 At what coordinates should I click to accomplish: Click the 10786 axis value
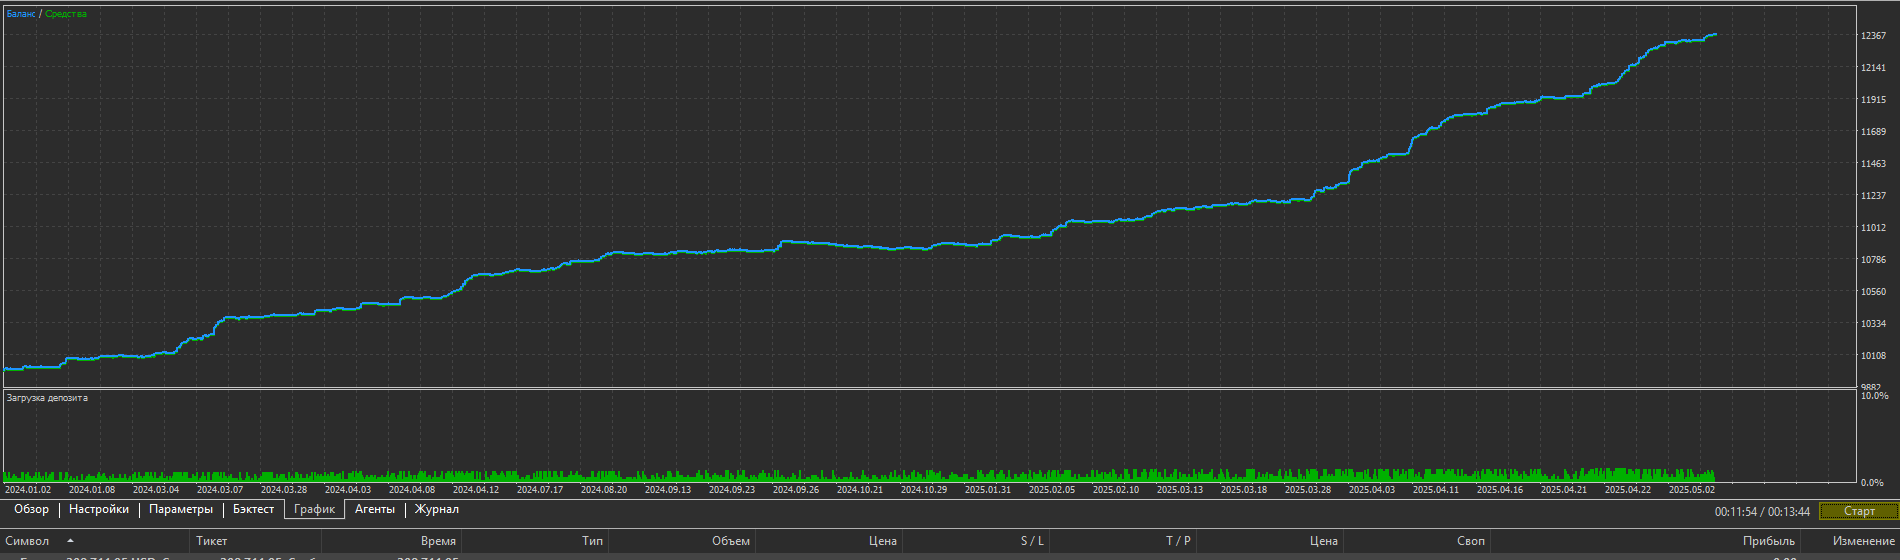click(x=1873, y=260)
